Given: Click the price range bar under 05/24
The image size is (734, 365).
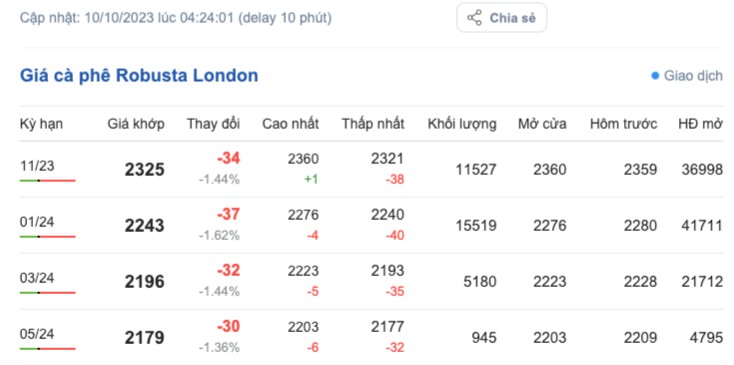Looking at the screenshot, I should 47,349.
